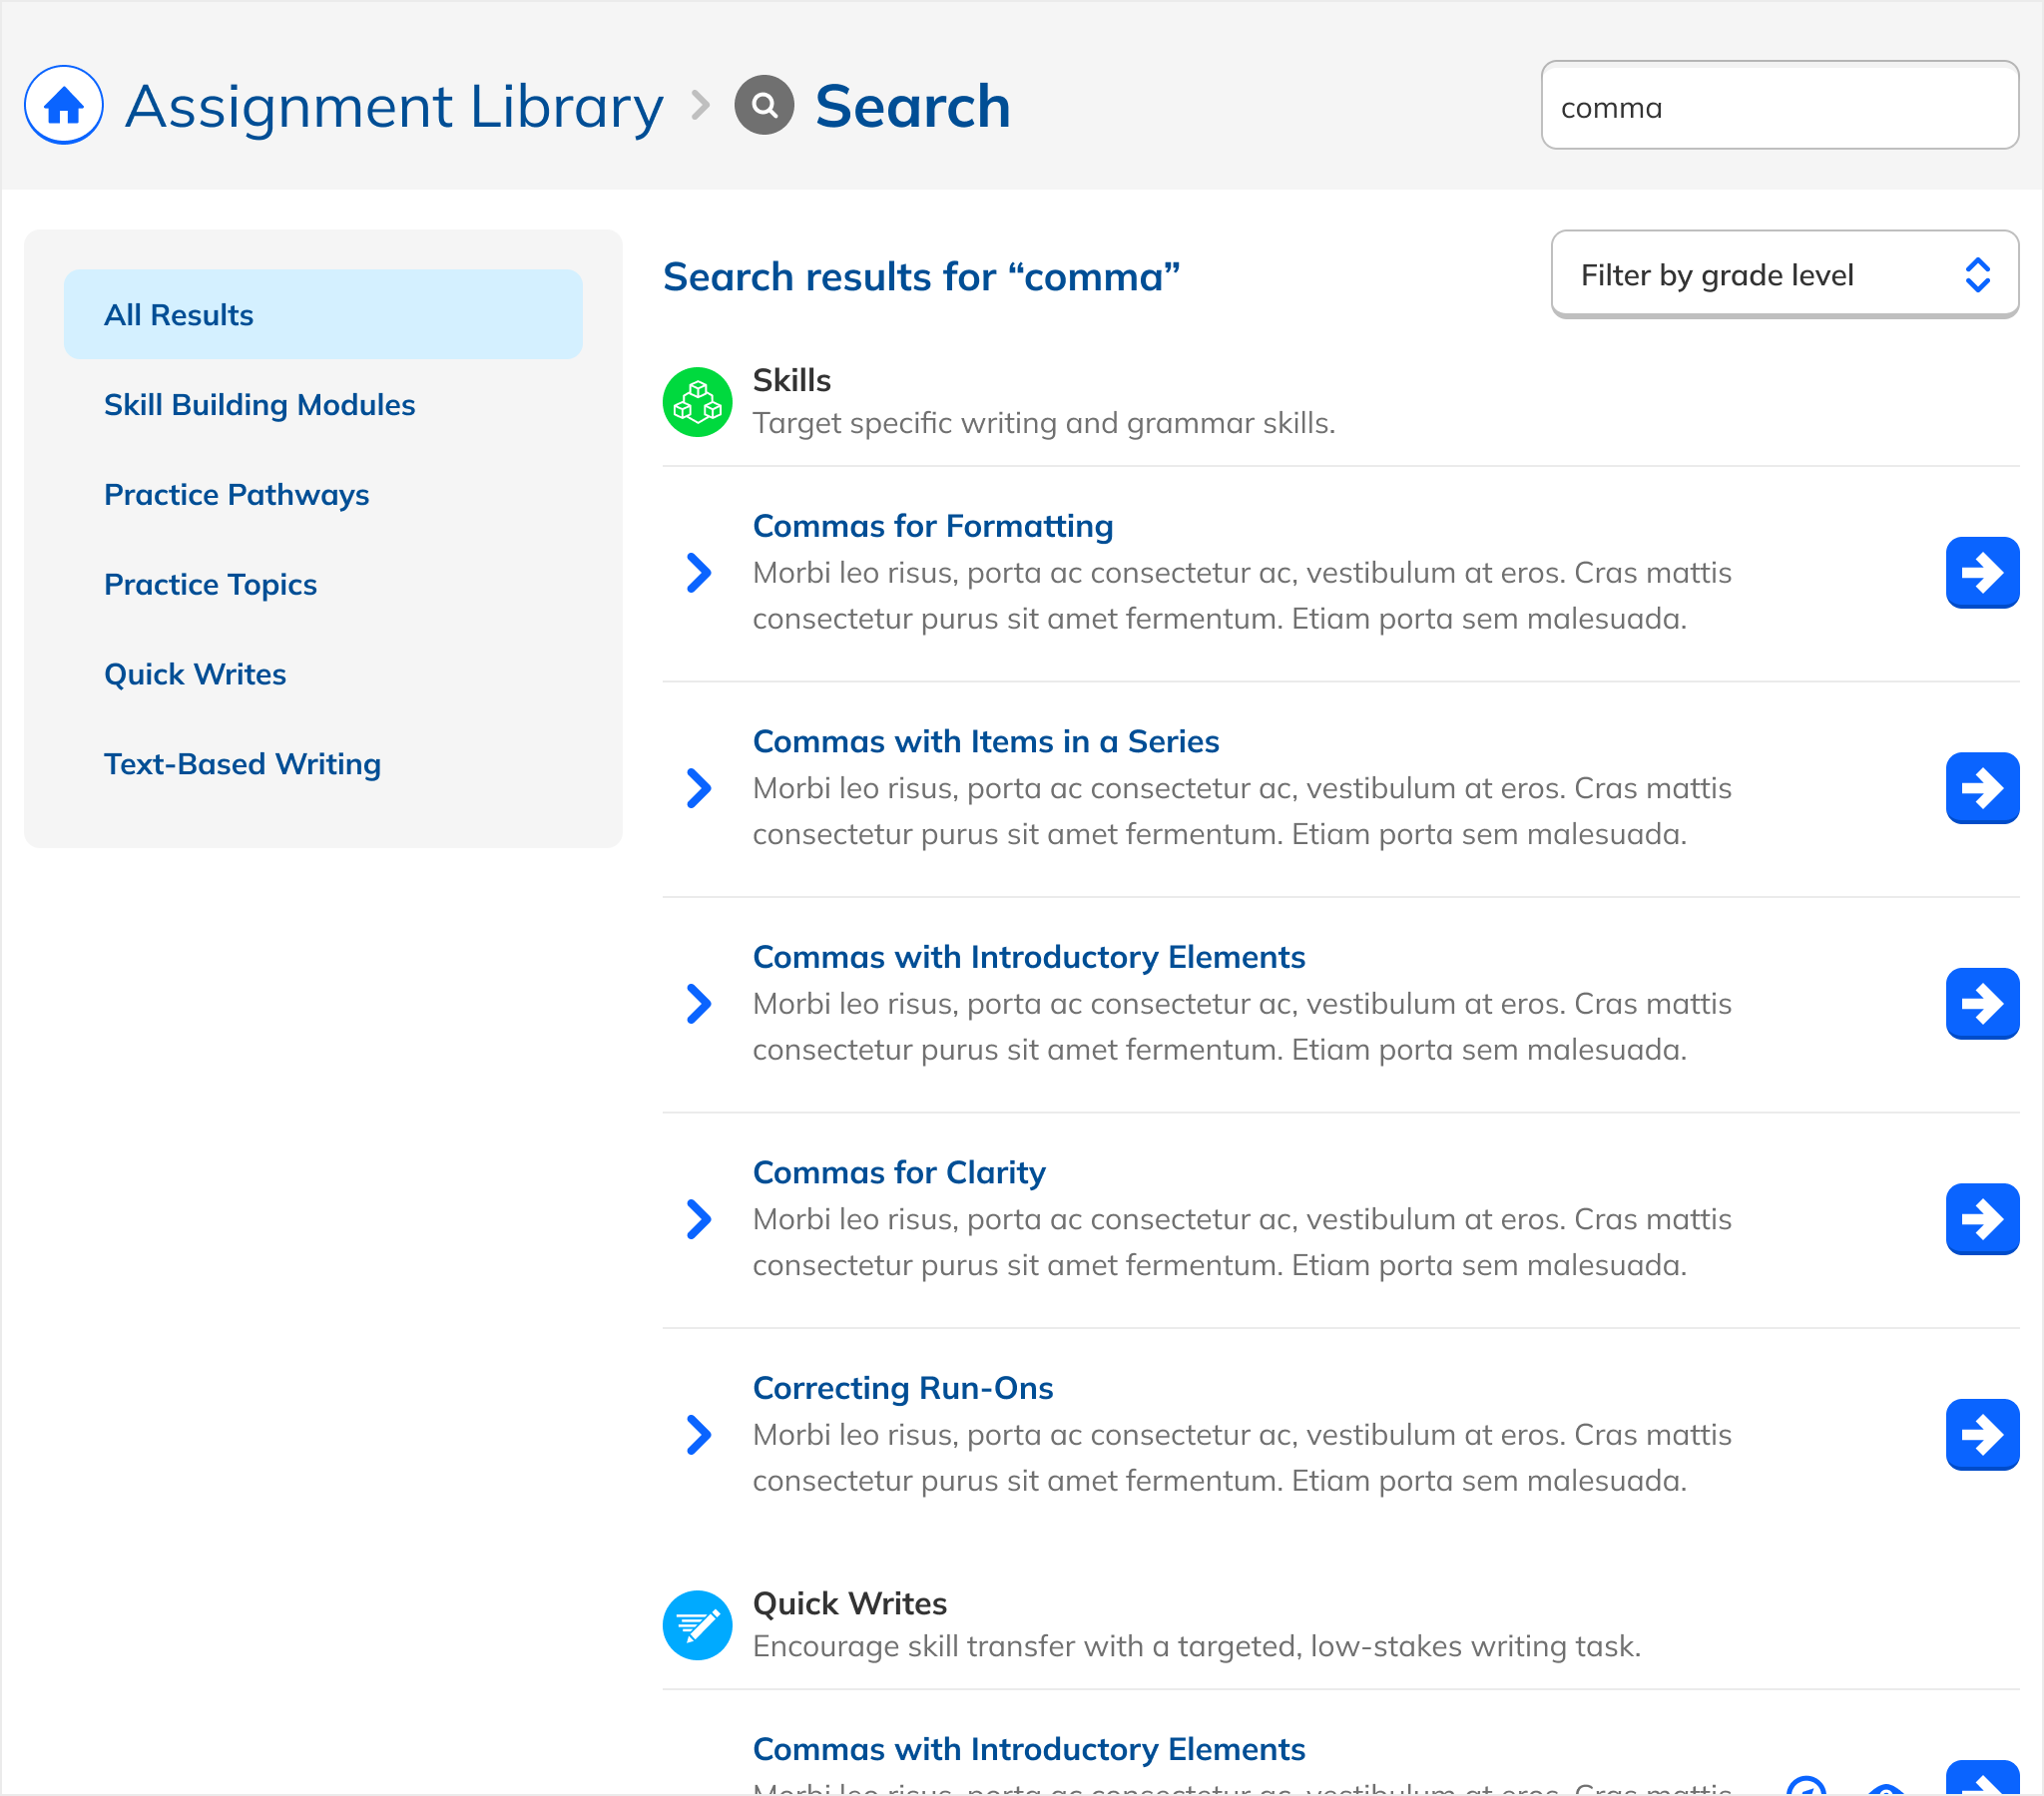
Task: Expand the Commas with Introductory Elements chevron
Action: click(699, 1003)
